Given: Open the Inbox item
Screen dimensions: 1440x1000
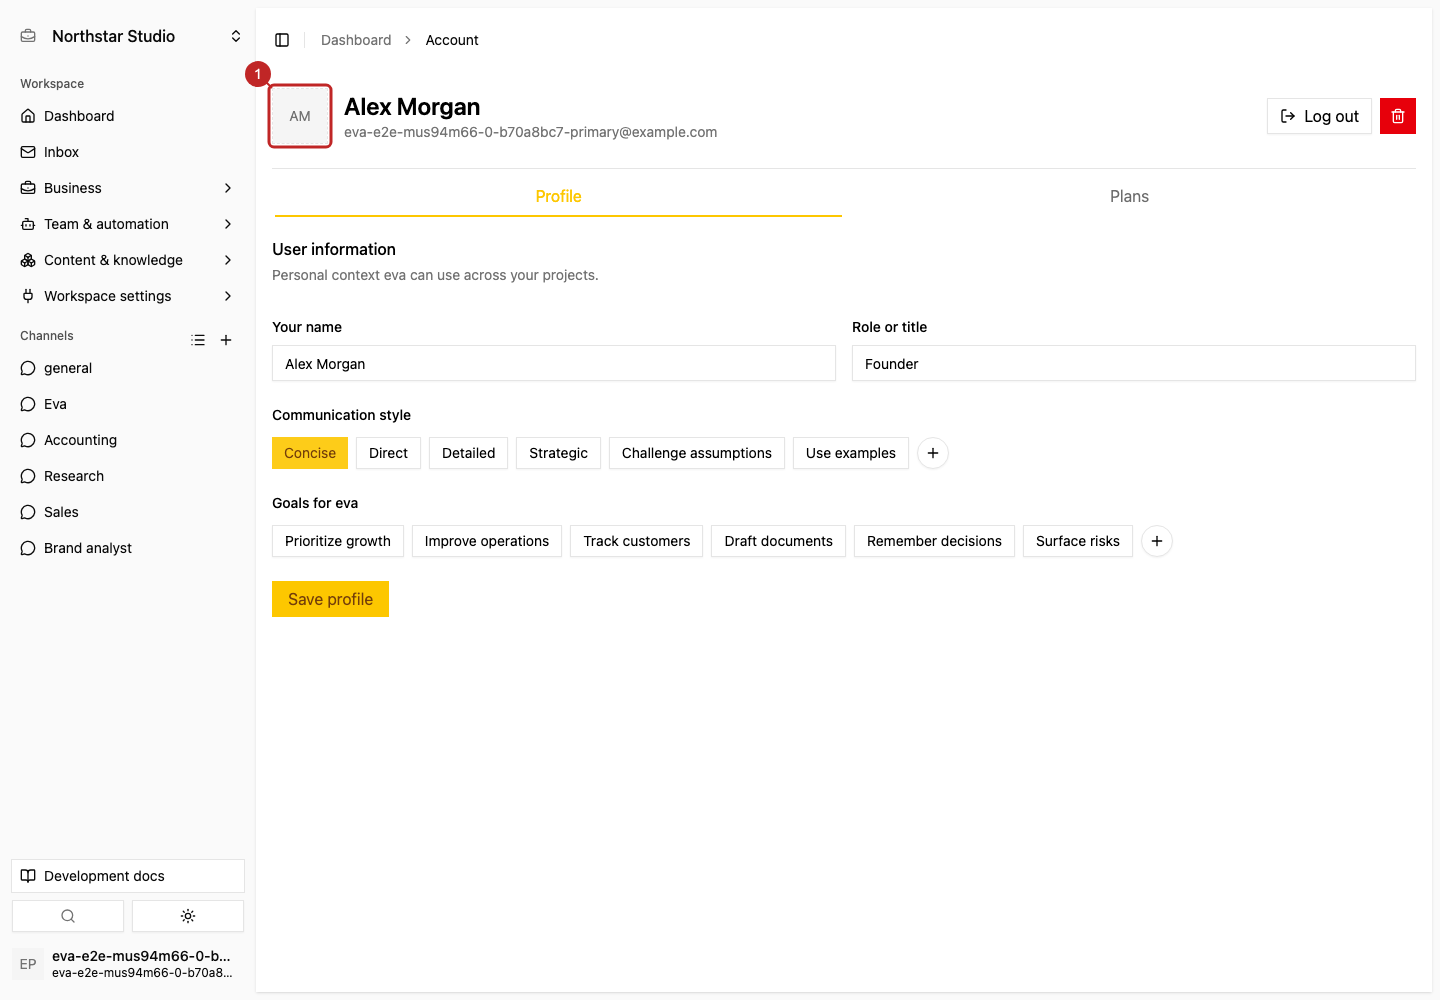Looking at the screenshot, I should click(x=128, y=152).
